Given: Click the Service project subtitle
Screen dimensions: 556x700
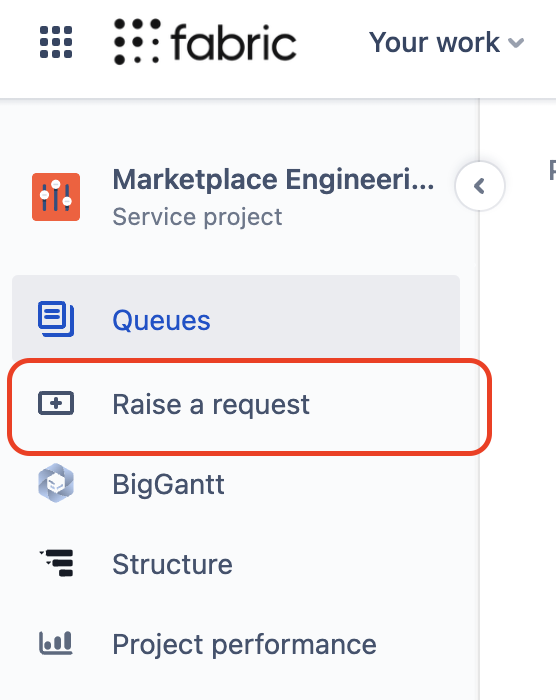Looking at the screenshot, I should [x=197, y=217].
